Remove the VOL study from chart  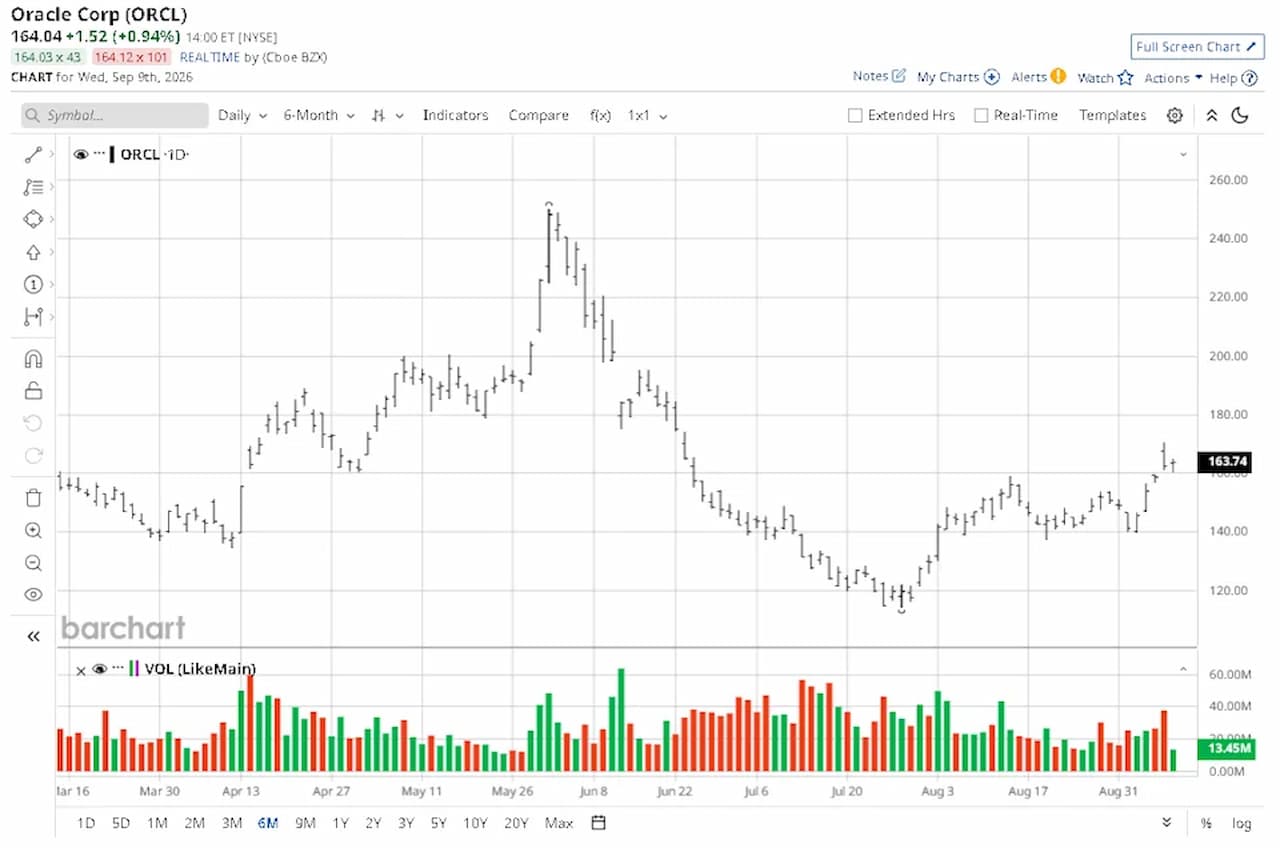pyautogui.click(x=81, y=670)
